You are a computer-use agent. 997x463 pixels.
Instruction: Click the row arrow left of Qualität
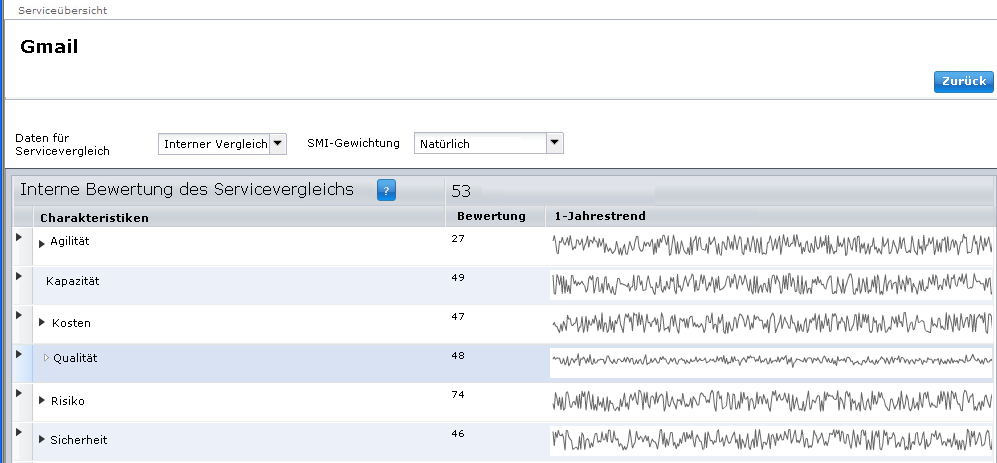pos(19,354)
